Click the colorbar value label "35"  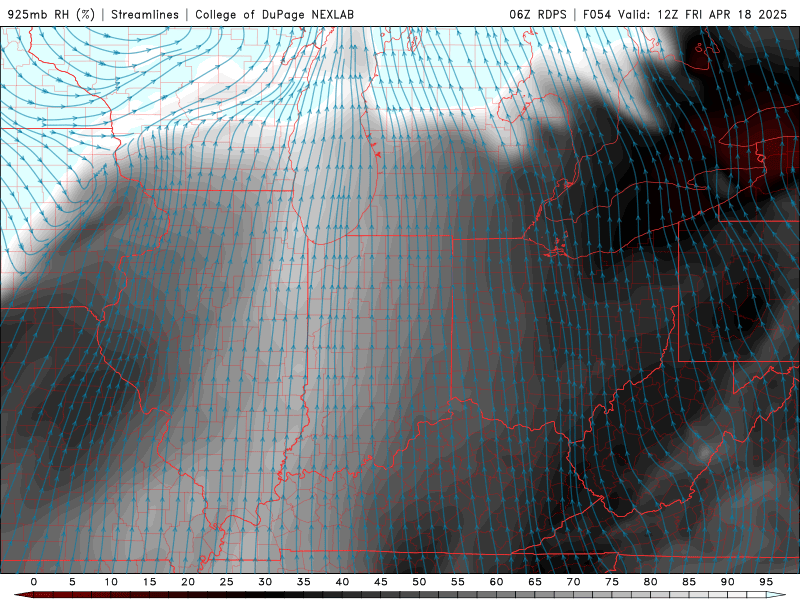click(x=304, y=582)
